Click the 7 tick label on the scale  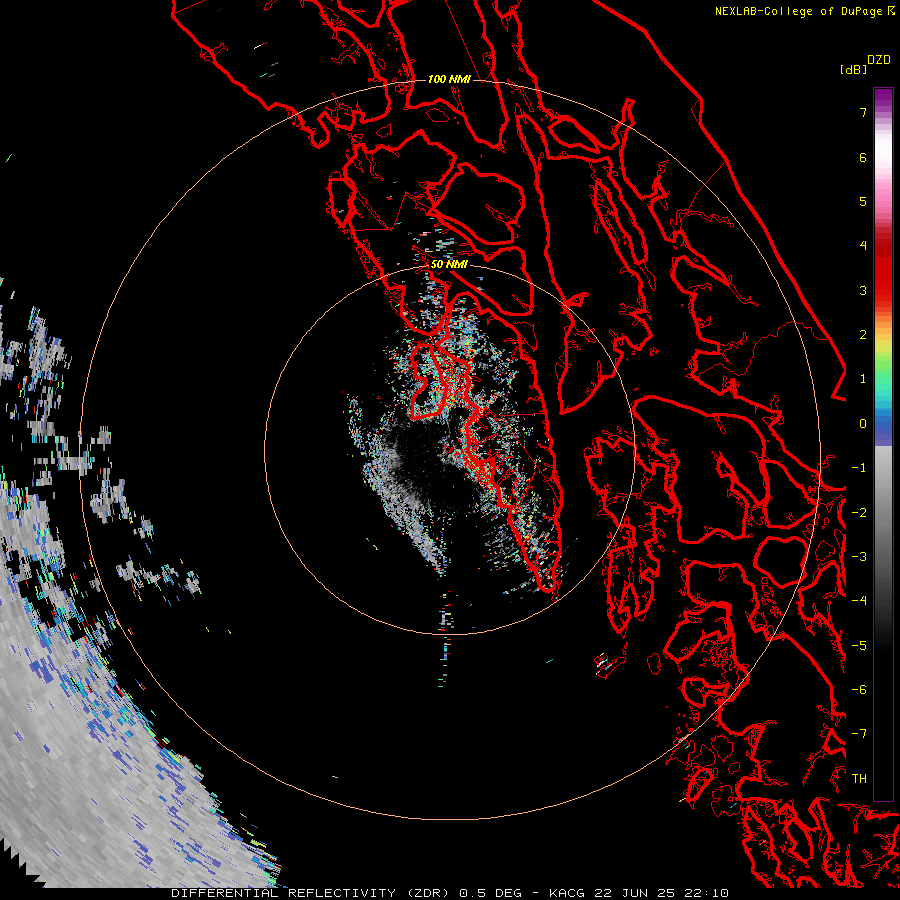(x=863, y=112)
